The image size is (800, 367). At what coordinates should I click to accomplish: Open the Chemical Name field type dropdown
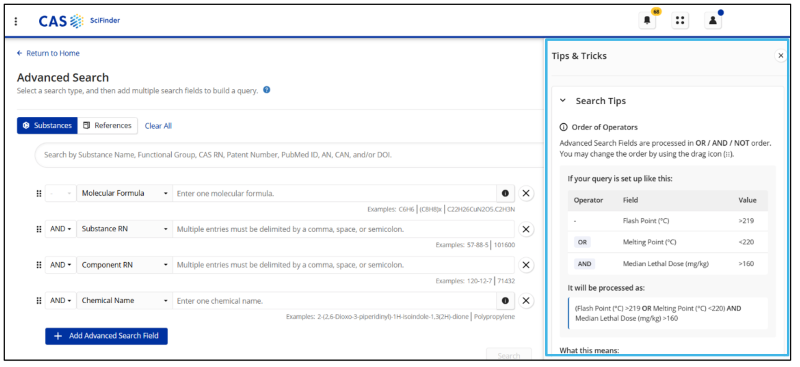click(x=124, y=301)
